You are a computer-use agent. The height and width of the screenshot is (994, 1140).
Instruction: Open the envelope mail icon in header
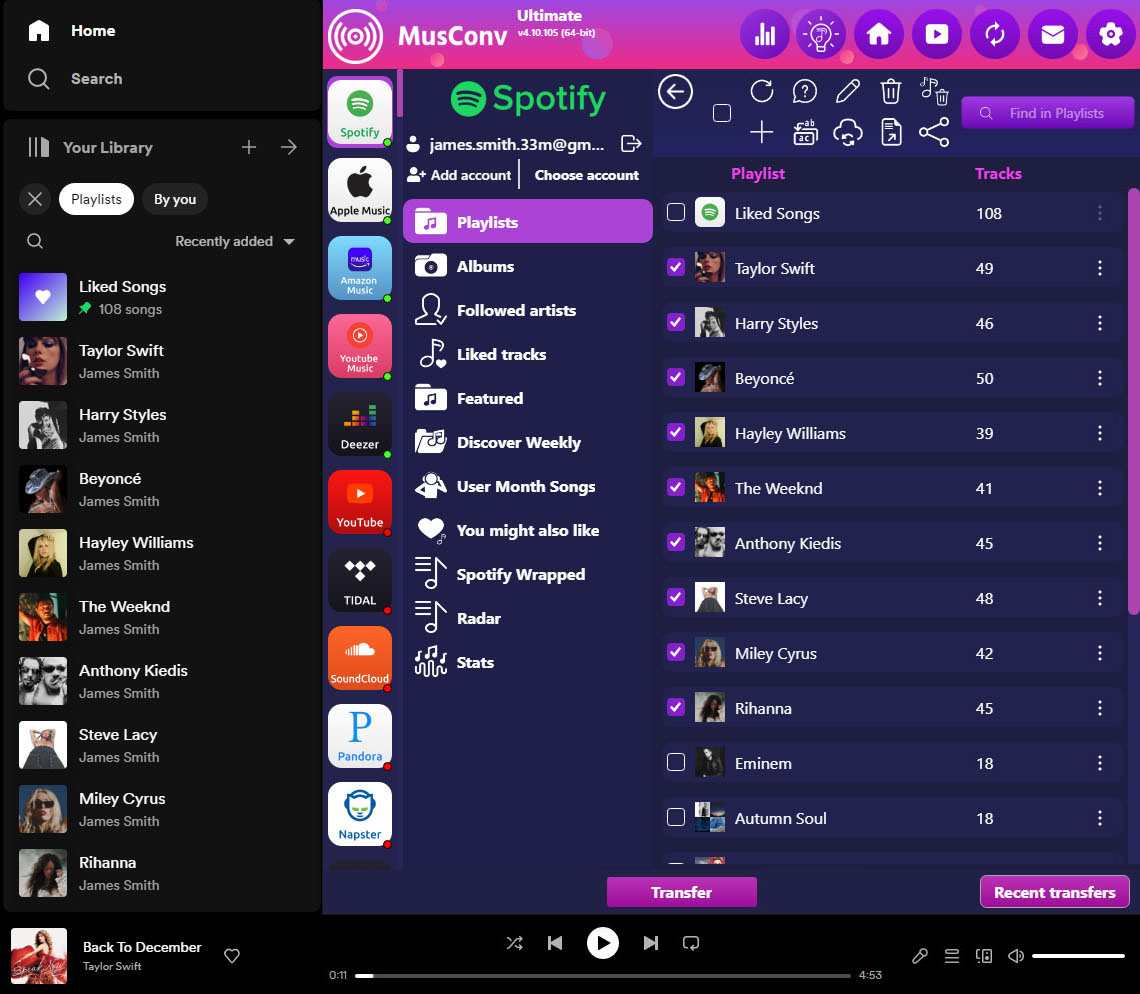[1052, 34]
